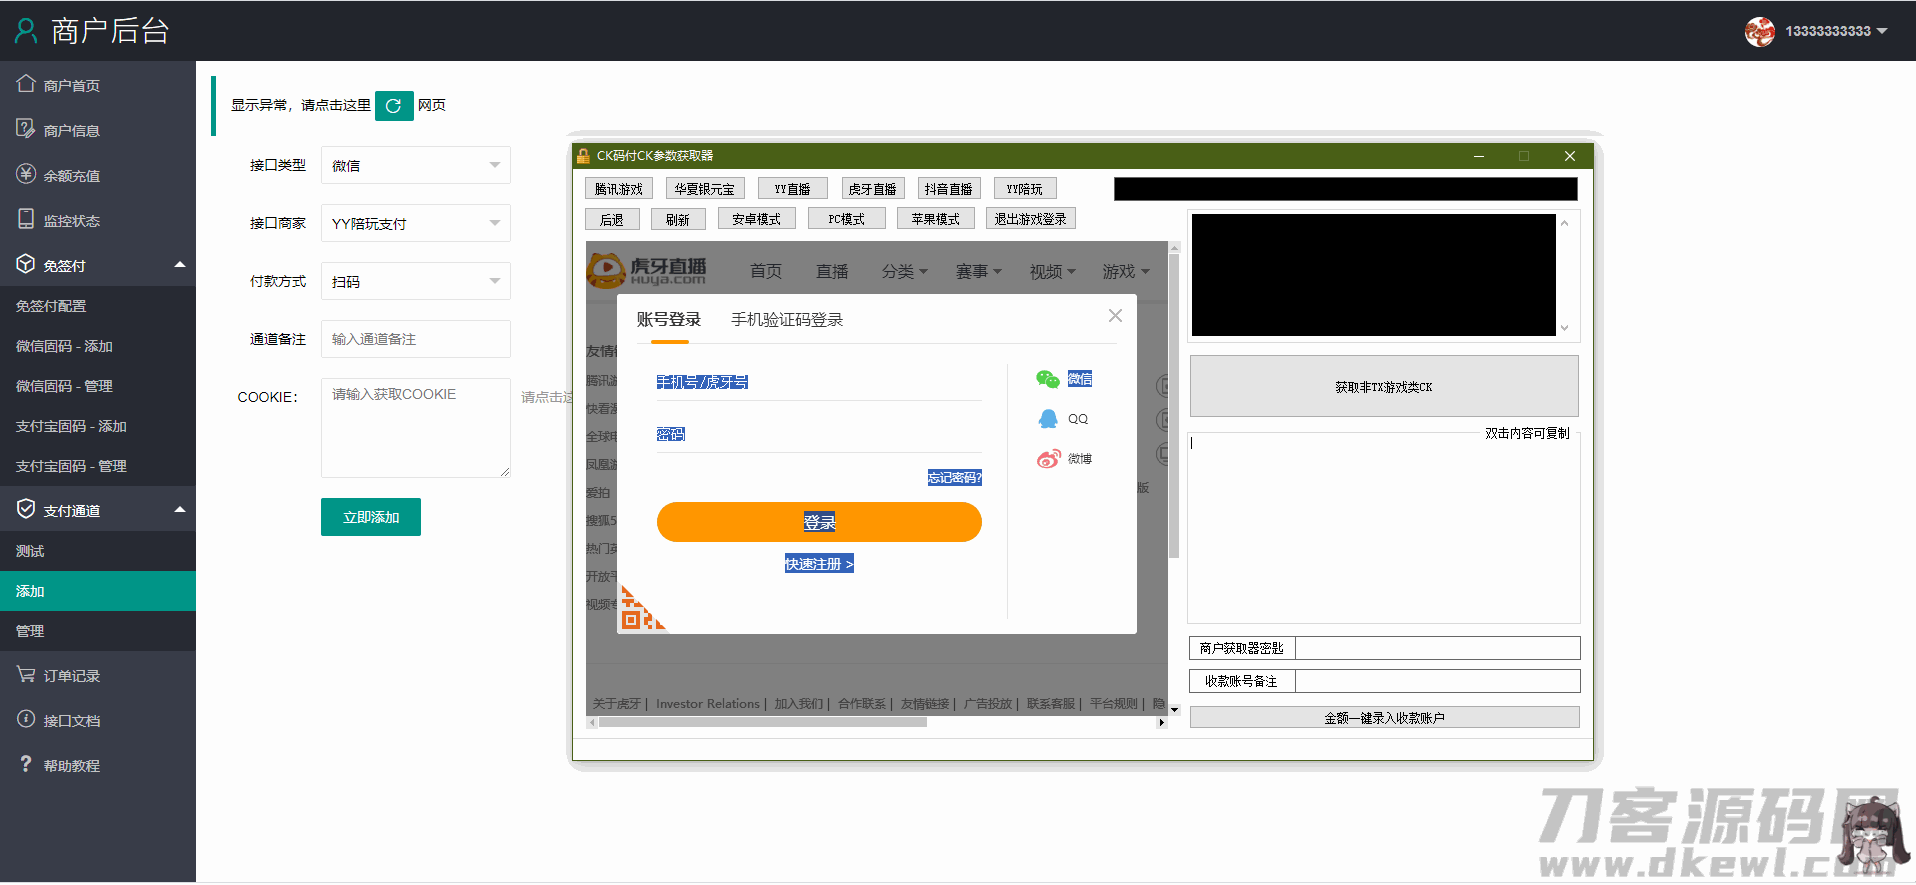Click the WeChat login icon
The width and height of the screenshot is (1916, 885).
(x=1047, y=379)
